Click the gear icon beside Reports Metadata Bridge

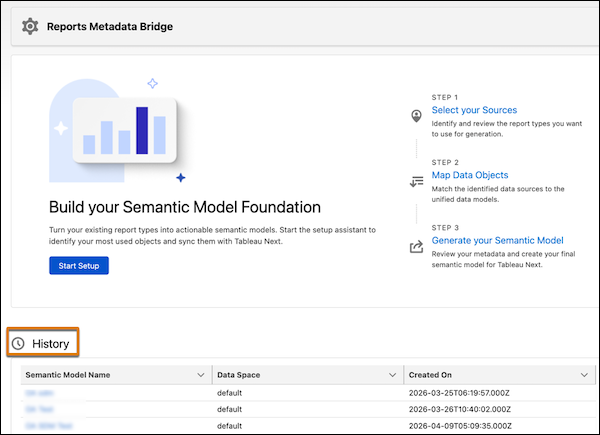click(x=30, y=26)
